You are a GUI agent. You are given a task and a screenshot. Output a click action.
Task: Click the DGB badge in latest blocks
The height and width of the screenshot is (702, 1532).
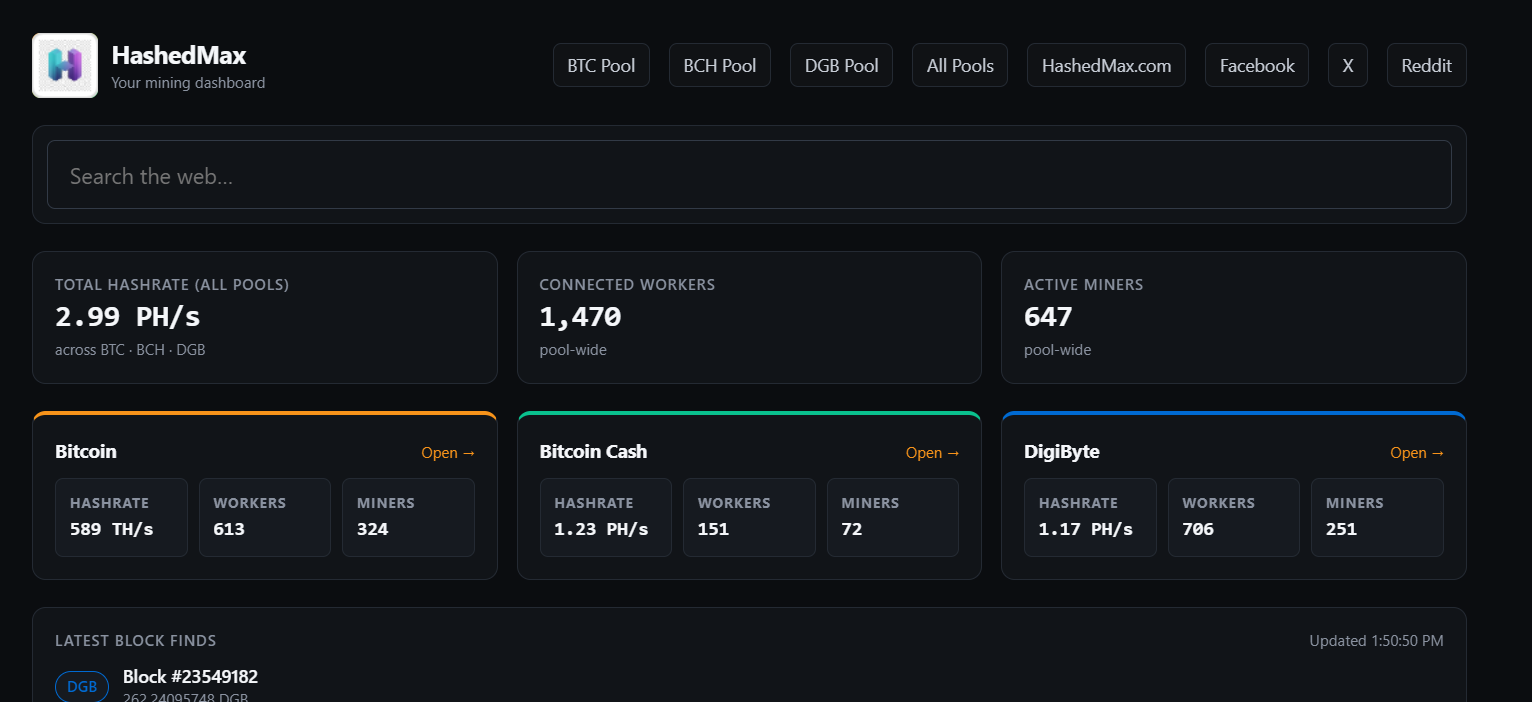[x=82, y=687]
